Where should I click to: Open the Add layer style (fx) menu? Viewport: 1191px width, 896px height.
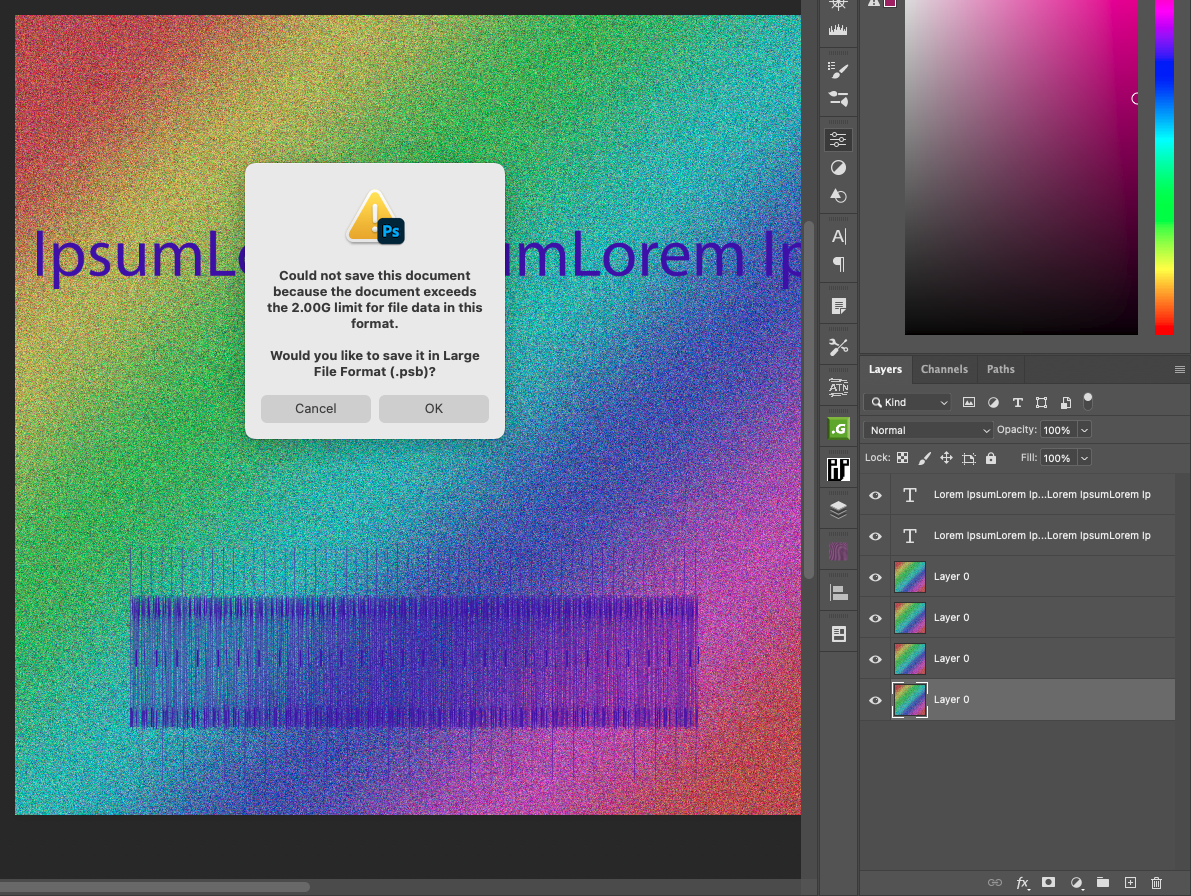1022,883
